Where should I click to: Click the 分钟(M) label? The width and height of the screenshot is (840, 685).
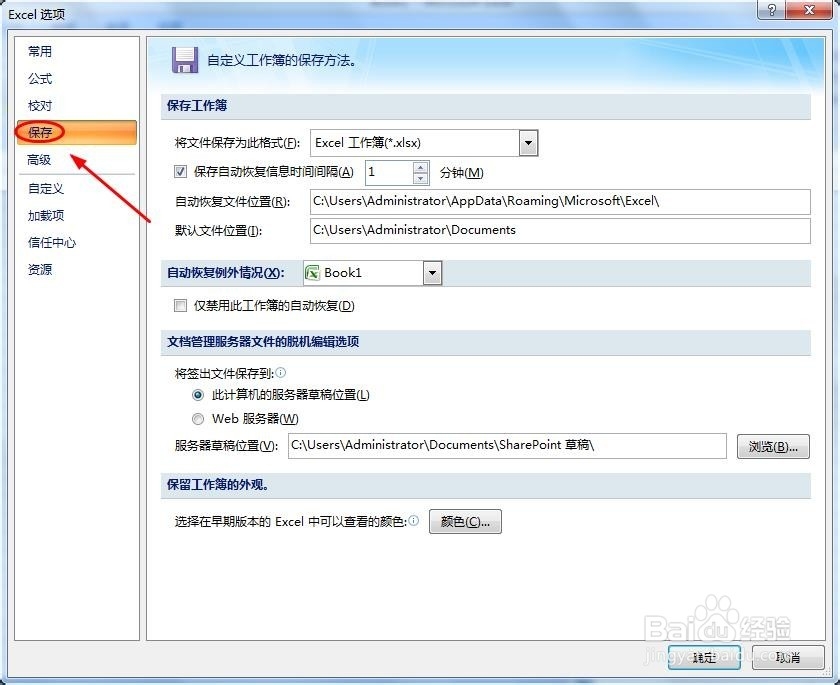tap(461, 172)
